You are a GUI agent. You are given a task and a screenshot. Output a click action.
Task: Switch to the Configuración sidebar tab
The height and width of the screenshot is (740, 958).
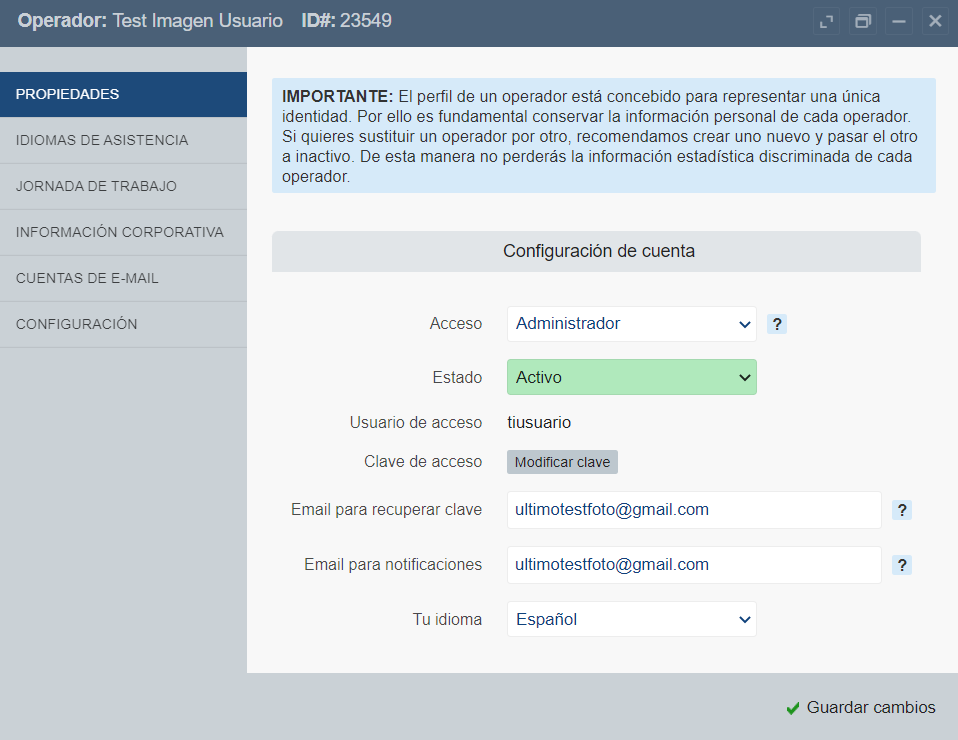123,324
